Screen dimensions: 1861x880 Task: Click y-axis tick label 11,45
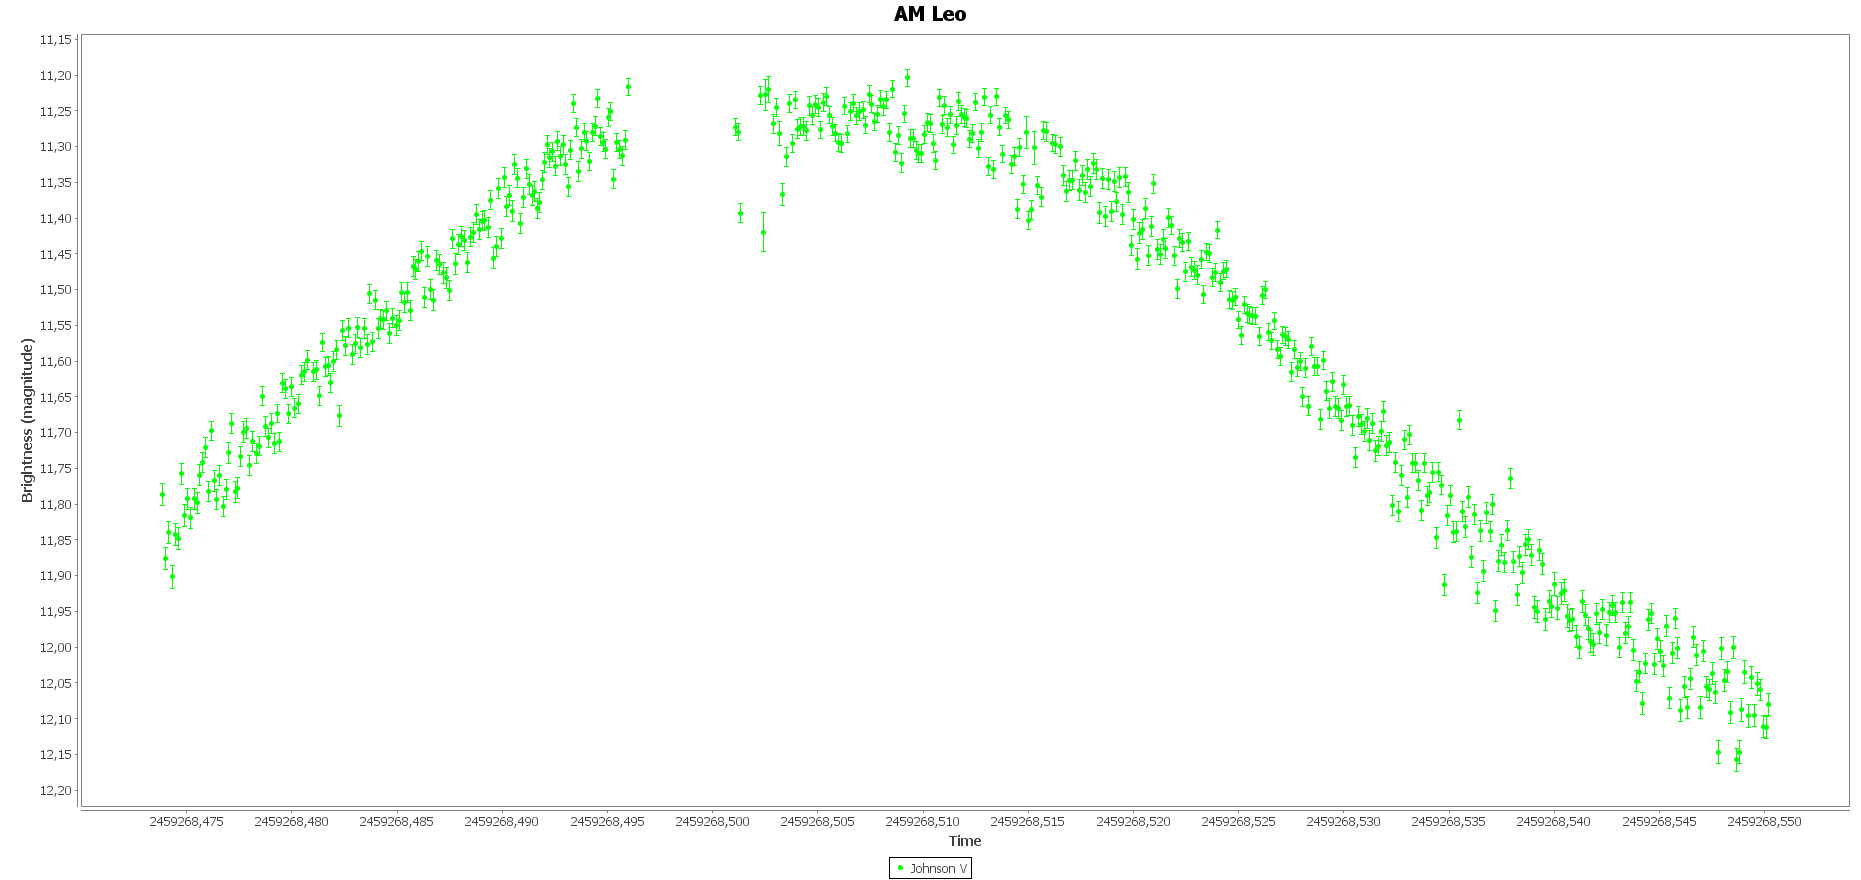point(56,254)
